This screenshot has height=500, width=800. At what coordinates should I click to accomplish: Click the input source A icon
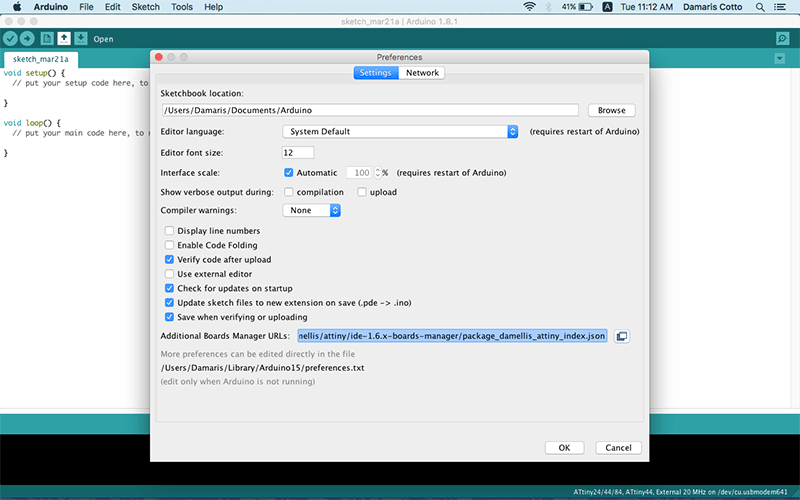coord(607,7)
